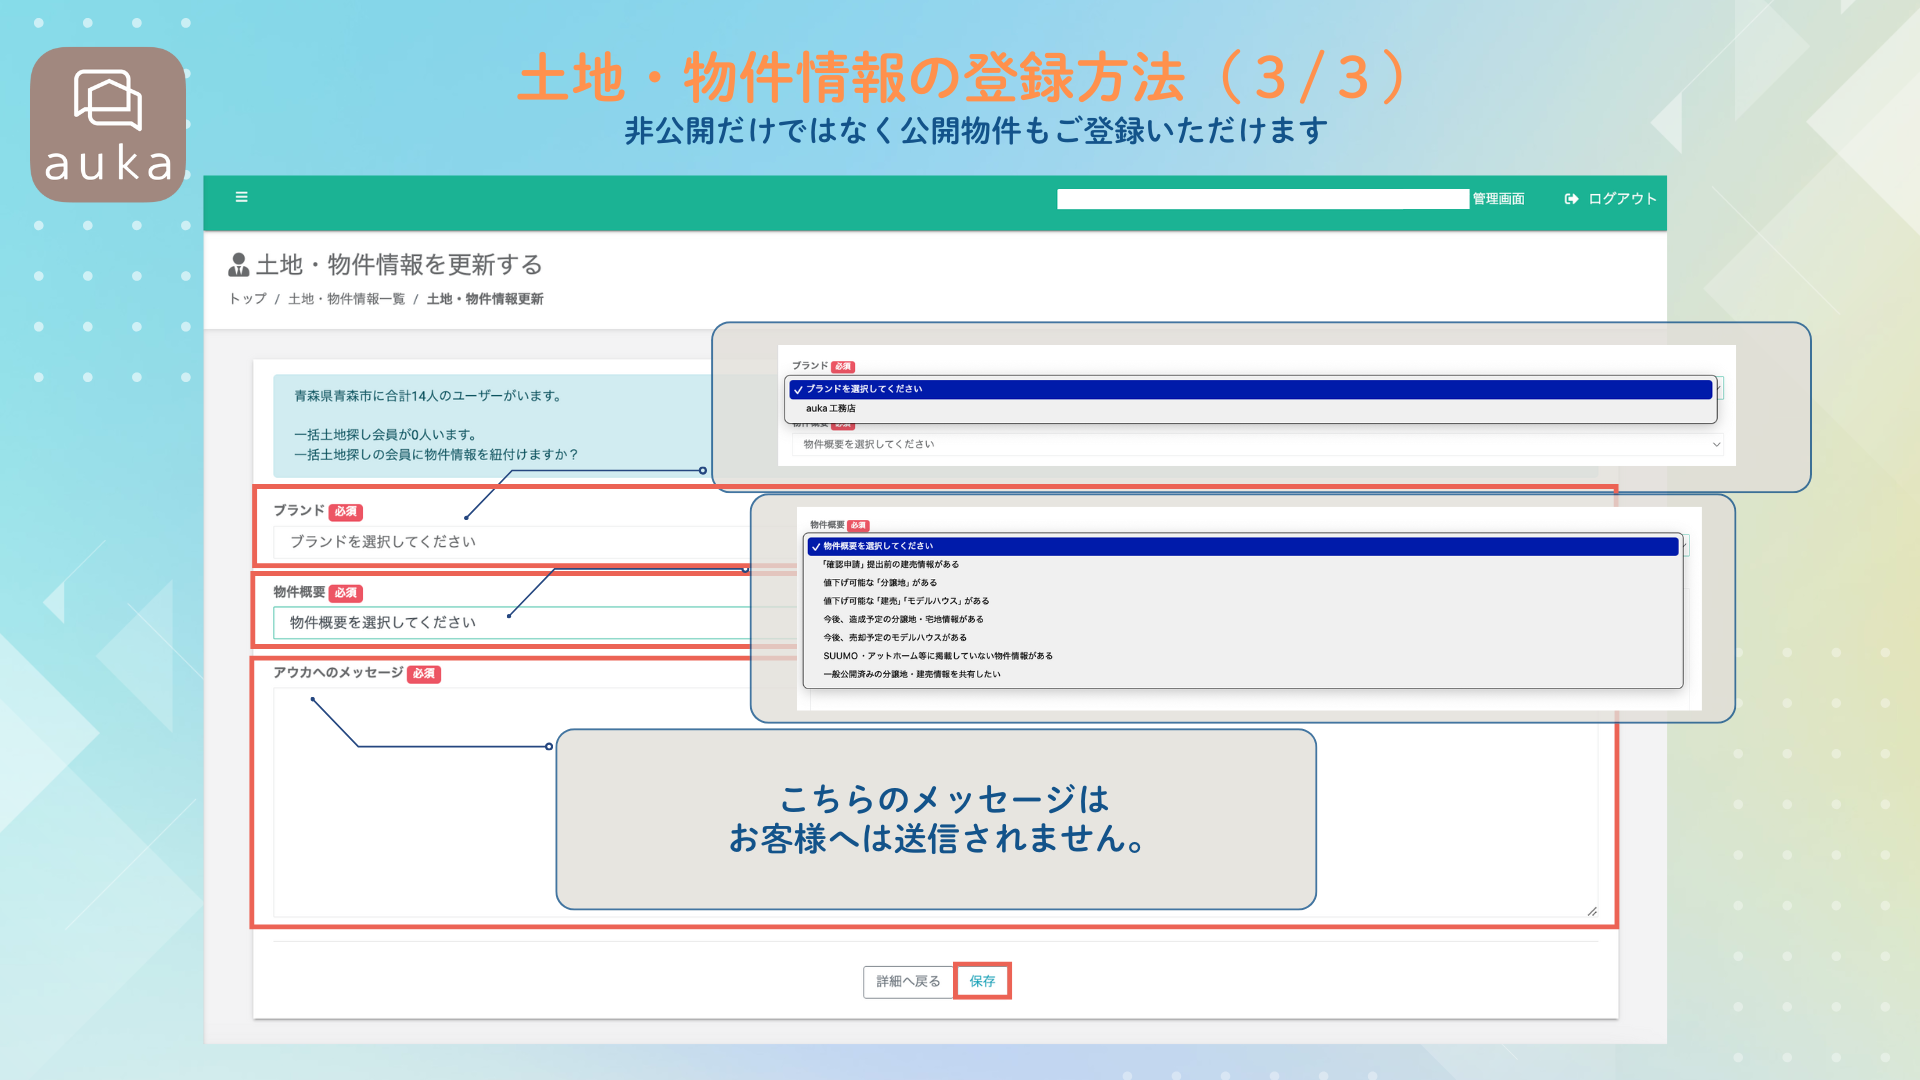The height and width of the screenshot is (1080, 1920).
Task: Choose 値下げ可能な「分譲地」がある option
Action: click(x=1243, y=583)
